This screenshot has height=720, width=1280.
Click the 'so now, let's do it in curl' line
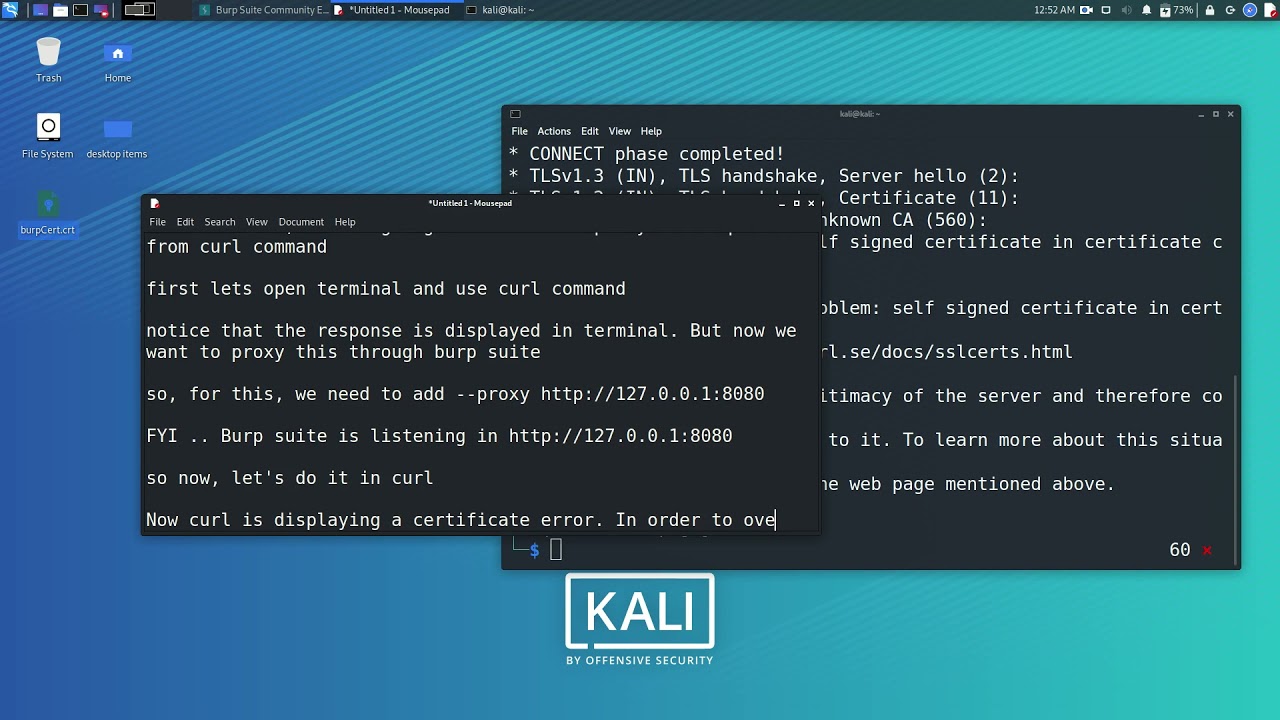coord(290,478)
